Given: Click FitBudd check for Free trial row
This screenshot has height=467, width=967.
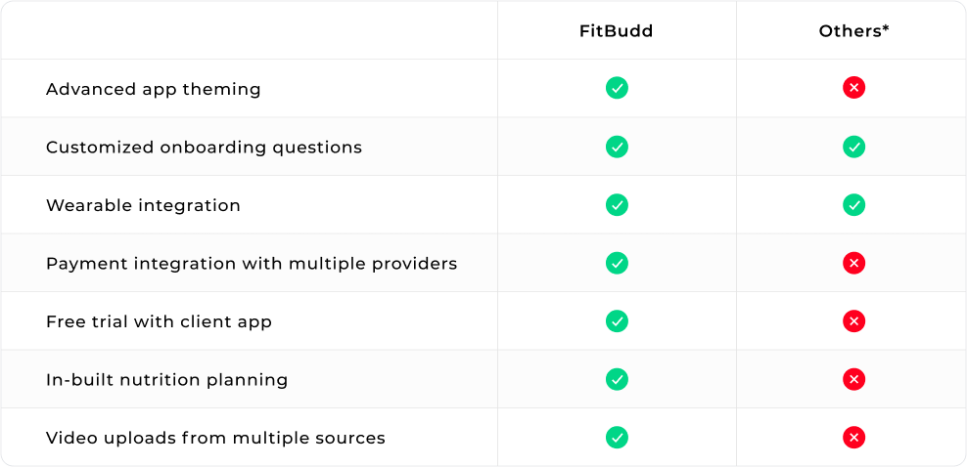Looking at the screenshot, I should [x=617, y=321].
